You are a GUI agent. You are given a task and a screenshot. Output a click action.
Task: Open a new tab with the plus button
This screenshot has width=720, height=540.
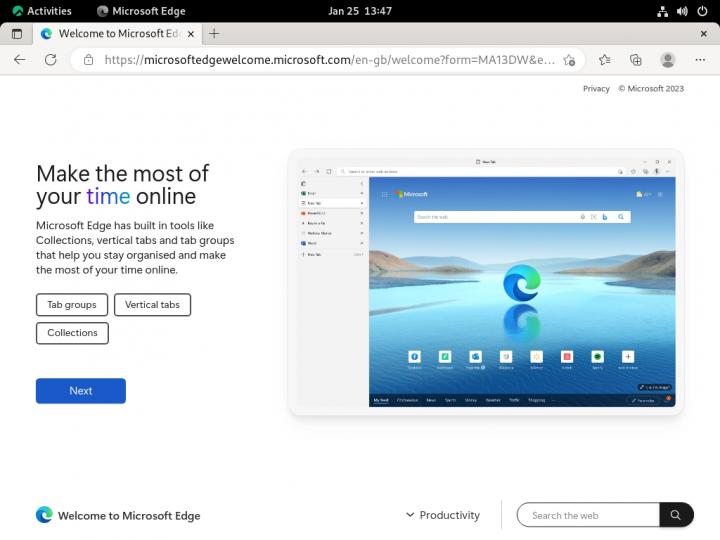(x=214, y=33)
